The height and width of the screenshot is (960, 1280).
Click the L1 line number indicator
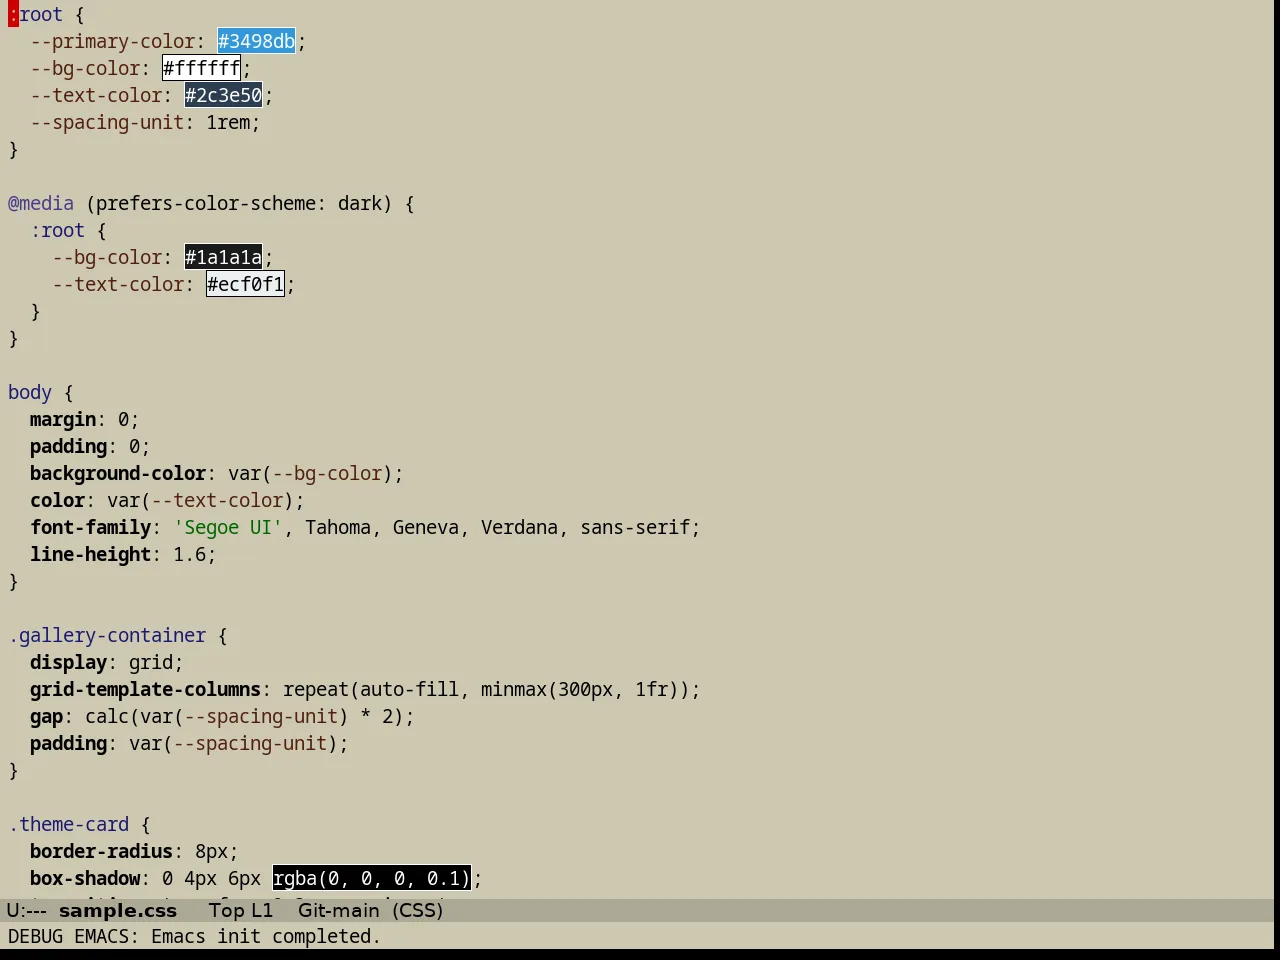pos(262,910)
